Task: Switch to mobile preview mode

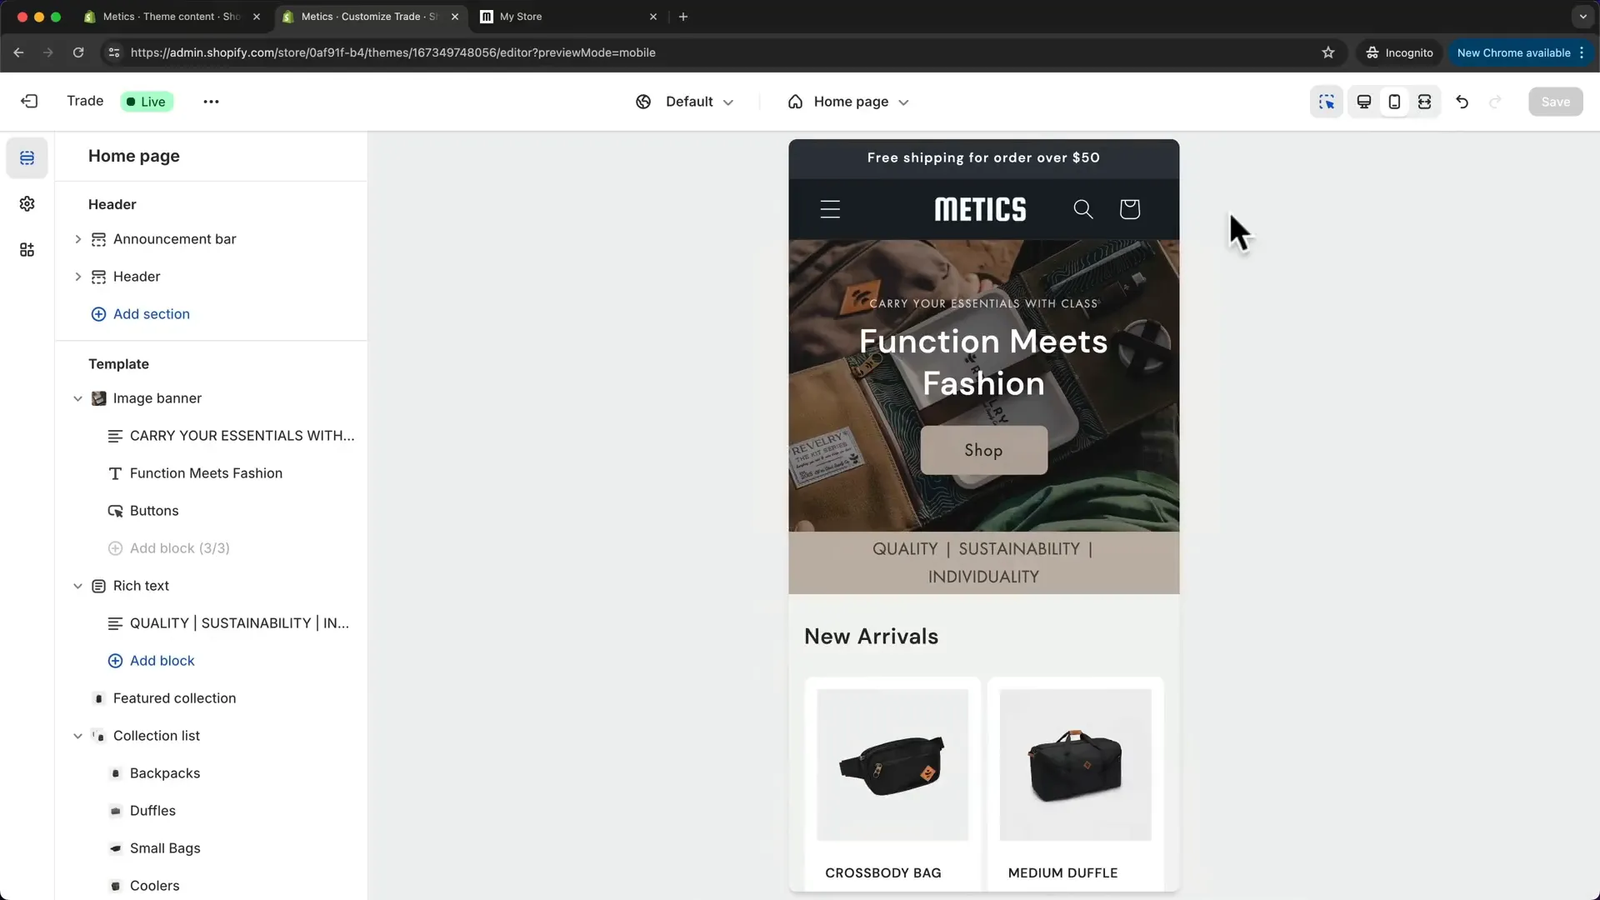Action: pyautogui.click(x=1394, y=102)
